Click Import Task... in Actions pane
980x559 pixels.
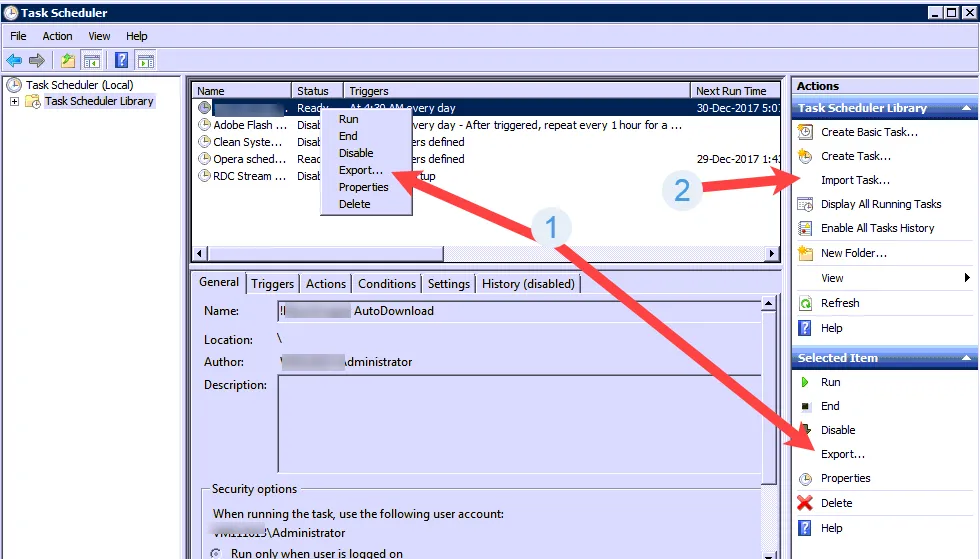(855, 180)
